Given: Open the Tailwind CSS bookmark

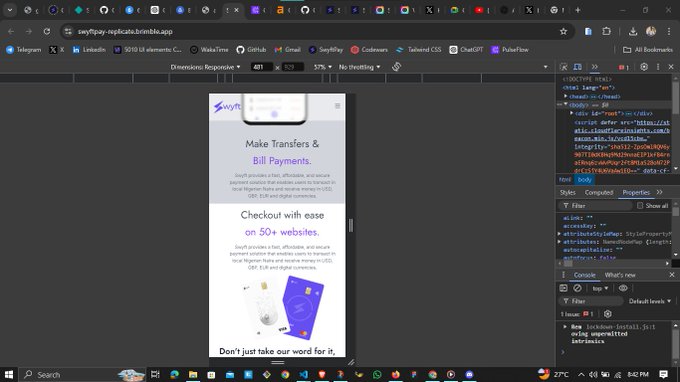Looking at the screenshot, I should (418, 50).
